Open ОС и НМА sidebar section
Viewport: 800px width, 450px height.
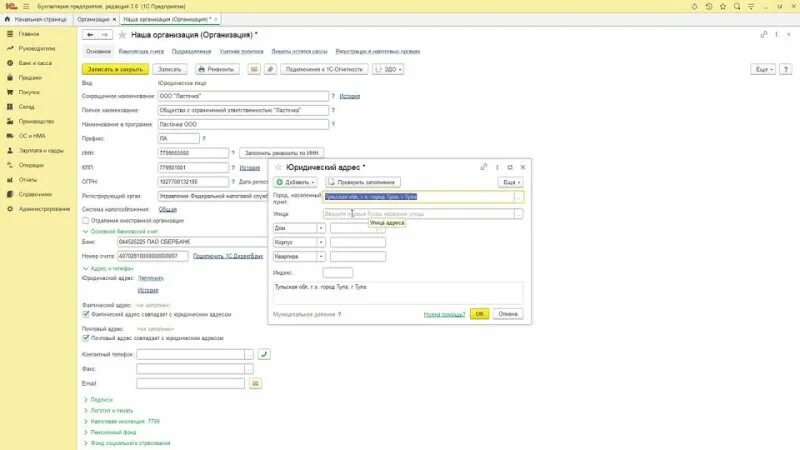point(32,136)
